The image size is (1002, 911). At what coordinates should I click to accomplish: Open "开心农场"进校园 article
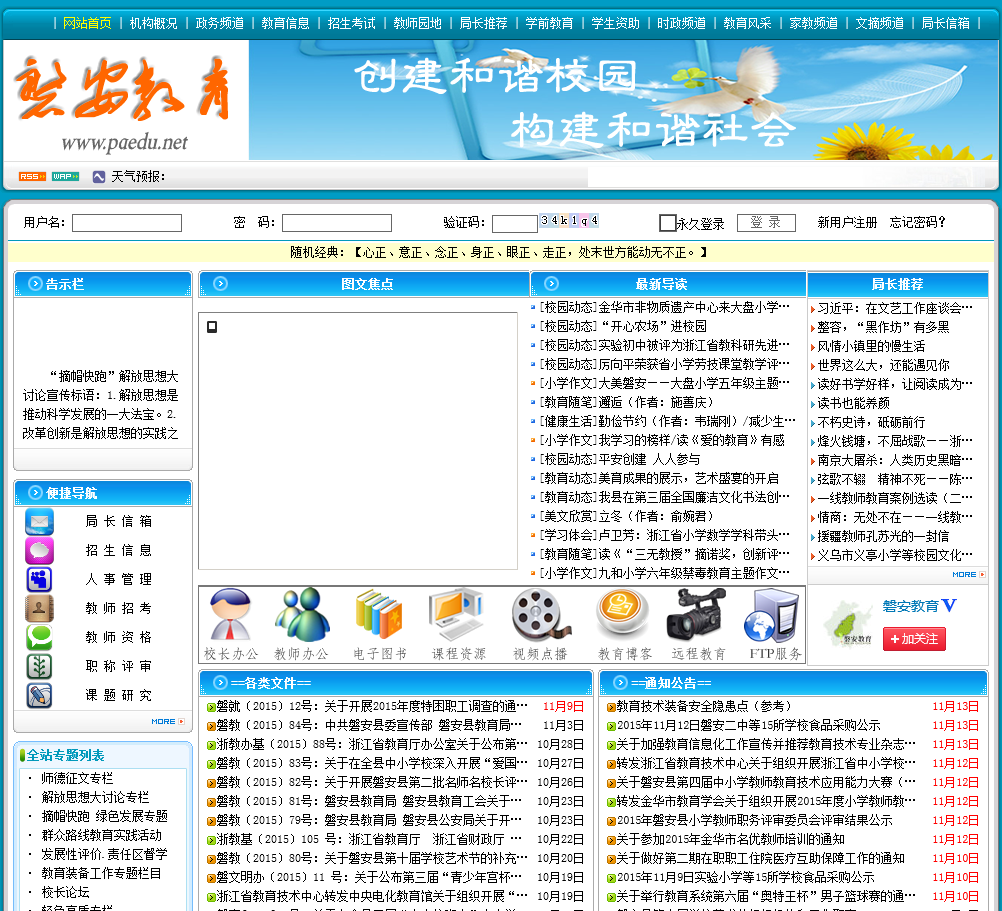pos(655,326)
